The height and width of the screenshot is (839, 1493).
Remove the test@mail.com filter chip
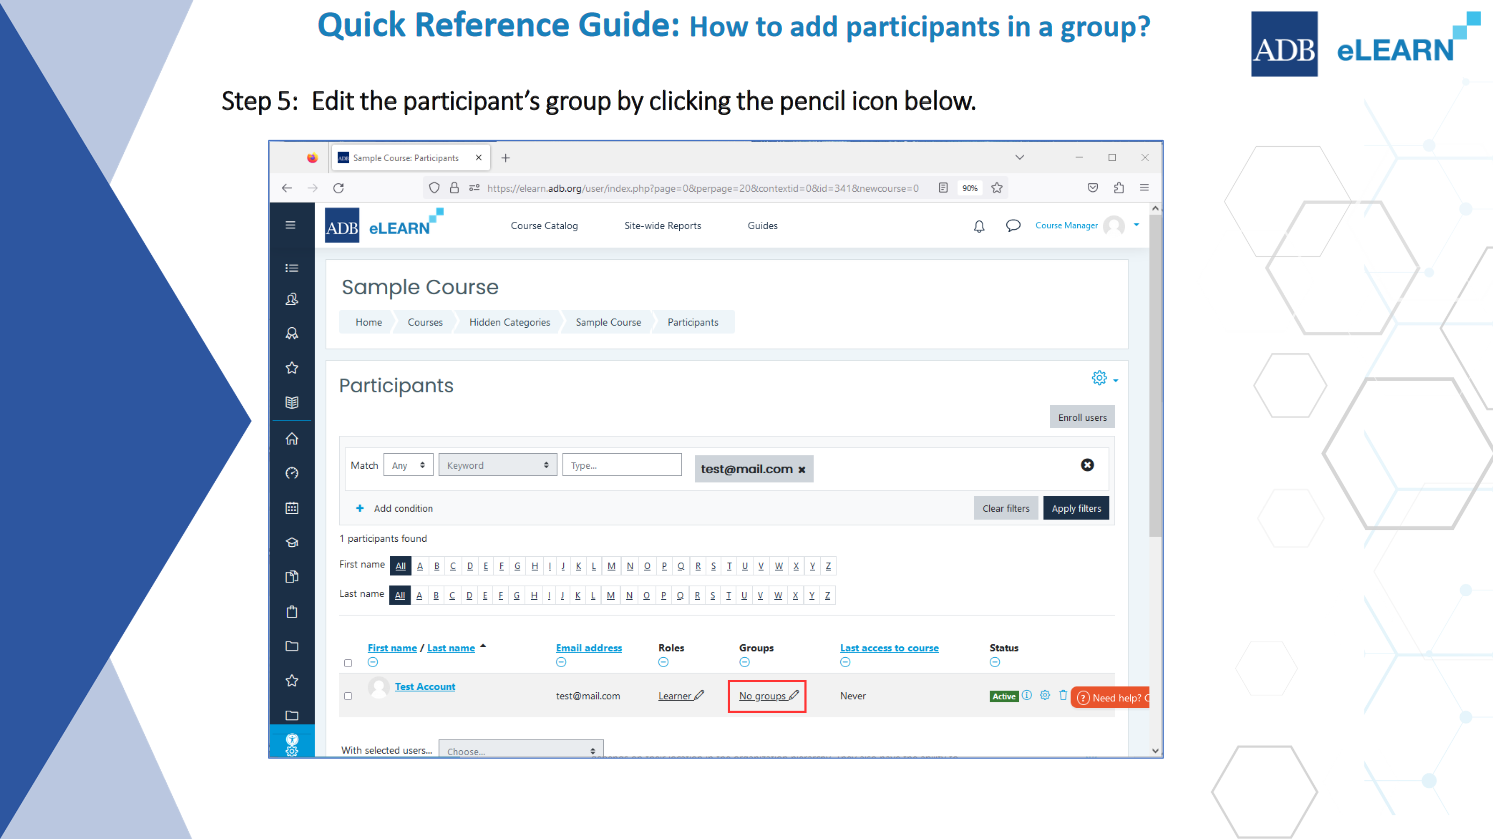coord(800,468)
